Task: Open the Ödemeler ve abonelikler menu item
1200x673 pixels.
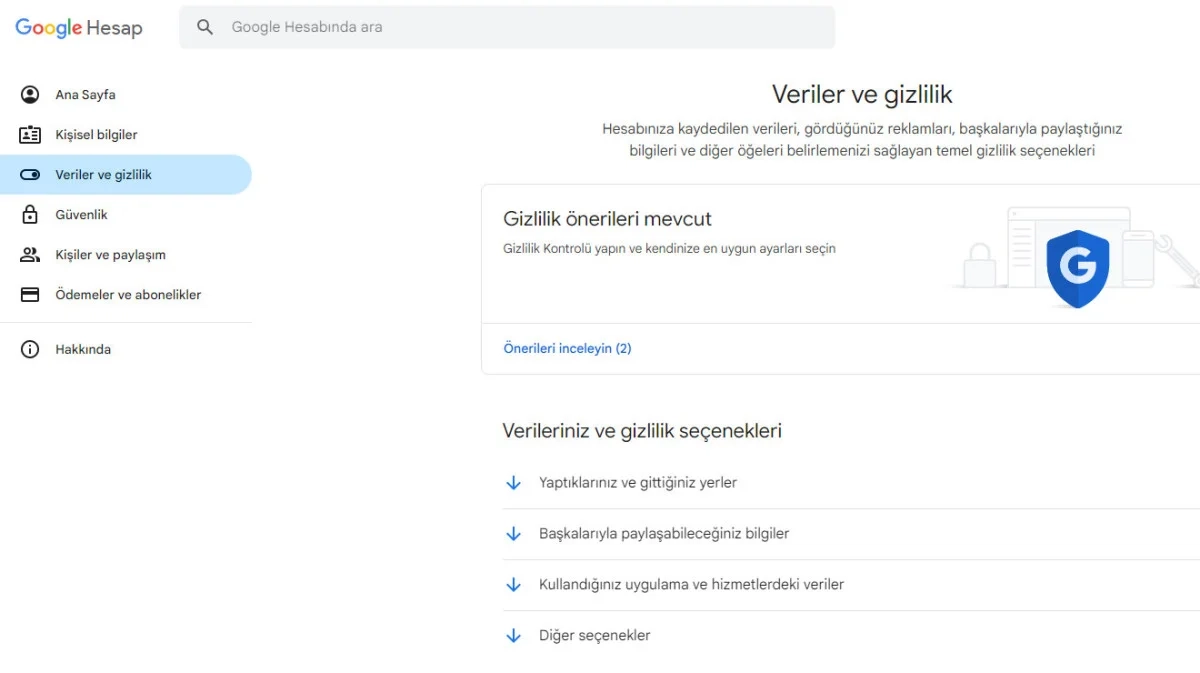Action: pos(128,295)
